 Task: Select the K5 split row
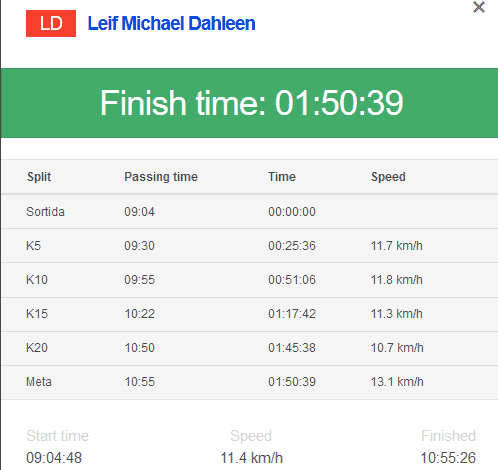coord(249,246)
